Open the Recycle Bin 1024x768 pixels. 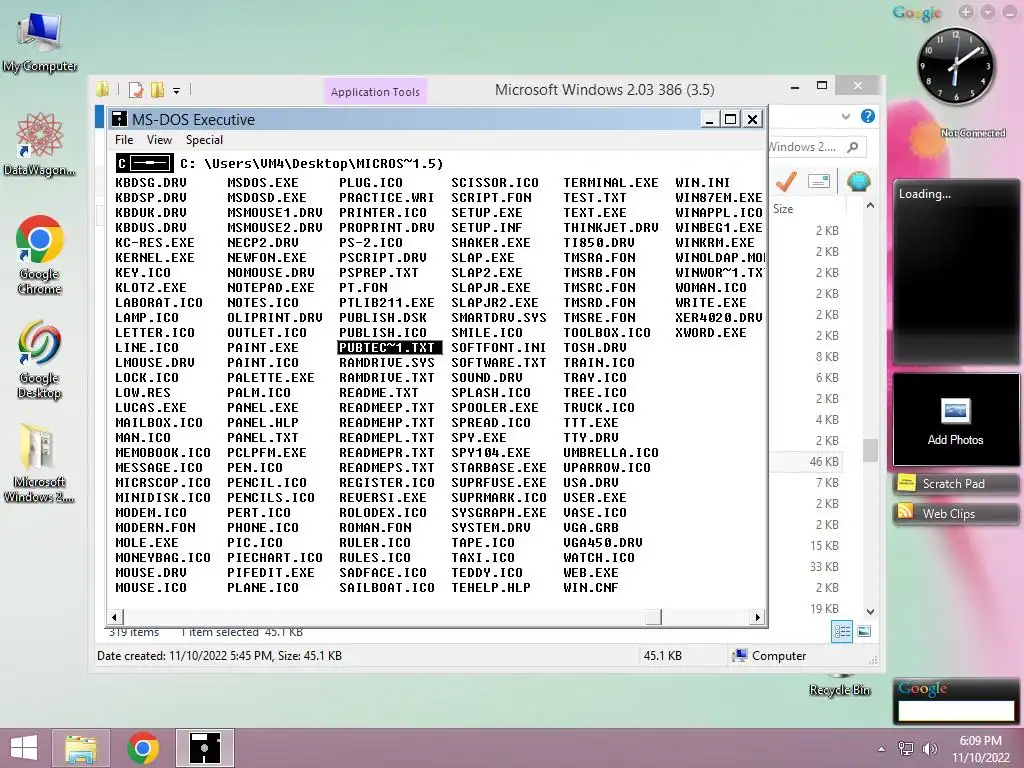coord(840,686)
